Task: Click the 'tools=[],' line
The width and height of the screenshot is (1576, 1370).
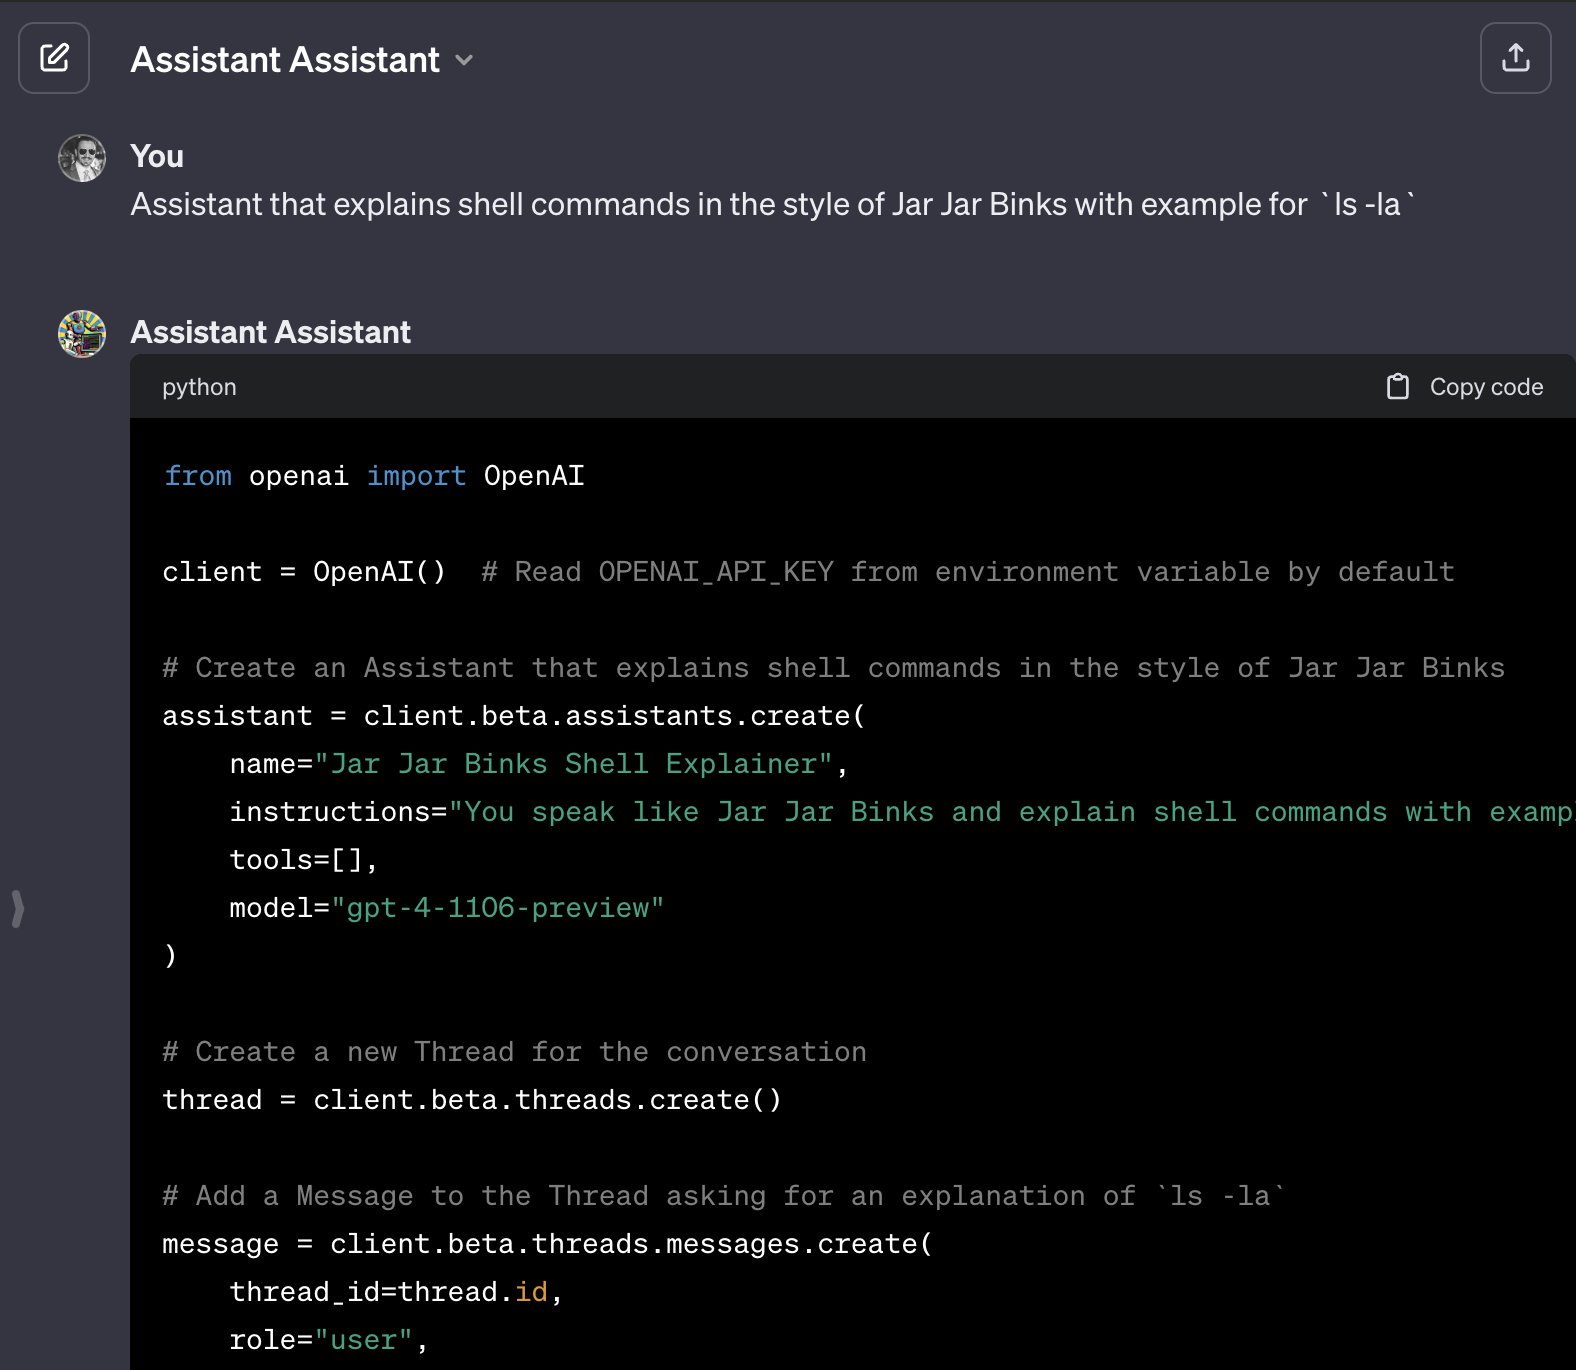Action: click(304, 860)
